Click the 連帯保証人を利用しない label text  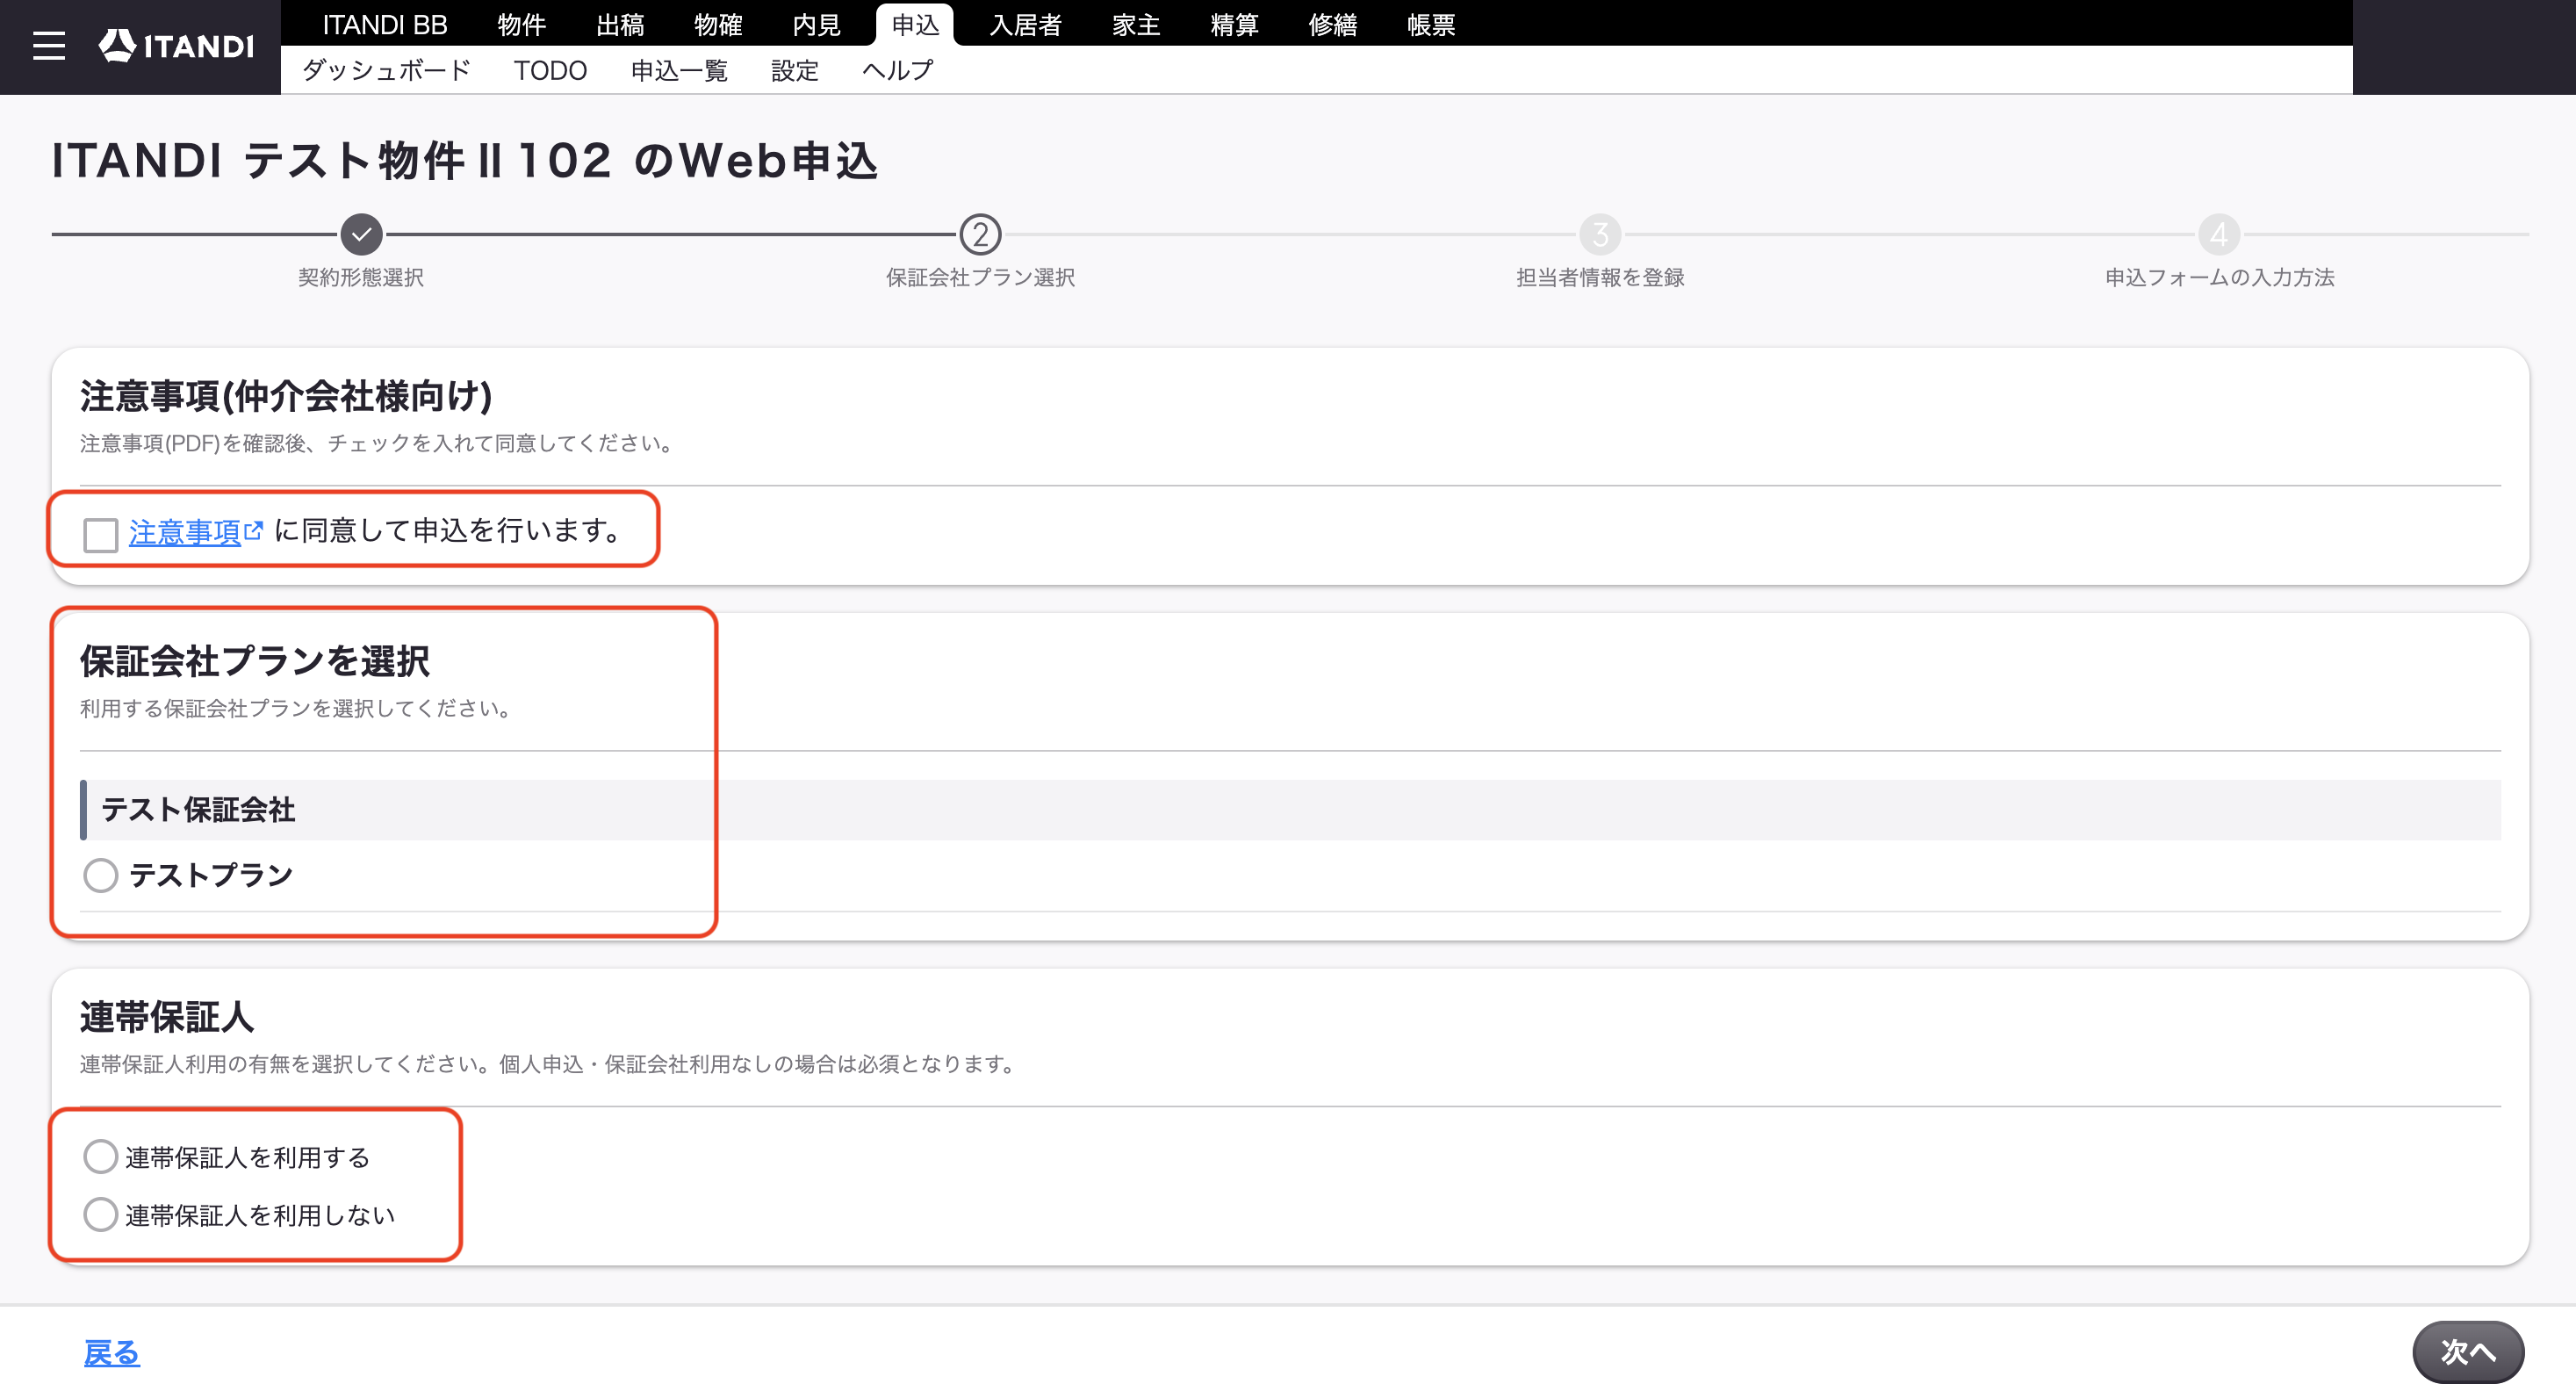(x=260, y=1215)
